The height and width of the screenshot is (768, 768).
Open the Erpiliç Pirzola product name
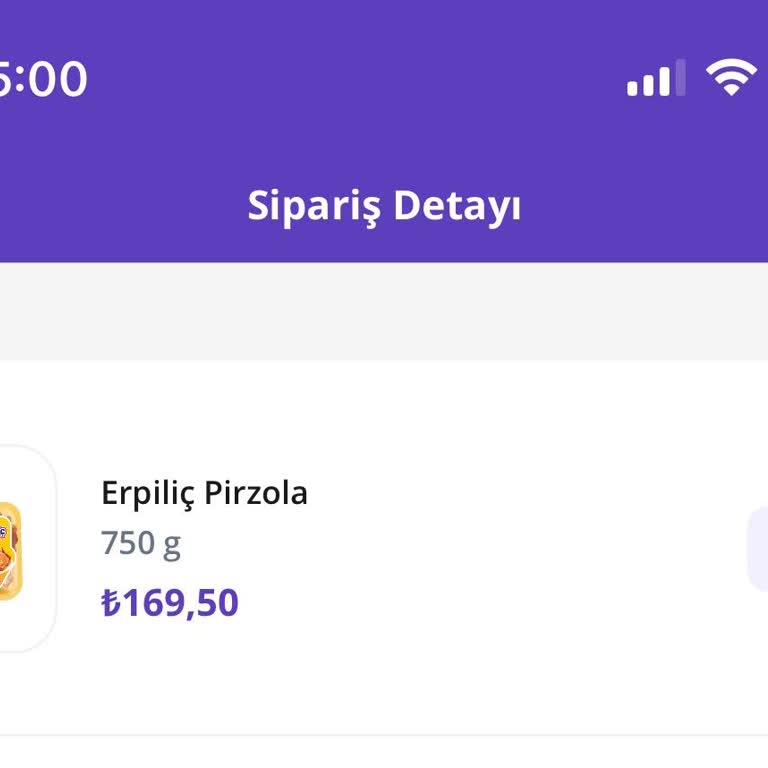pos(204,493)
